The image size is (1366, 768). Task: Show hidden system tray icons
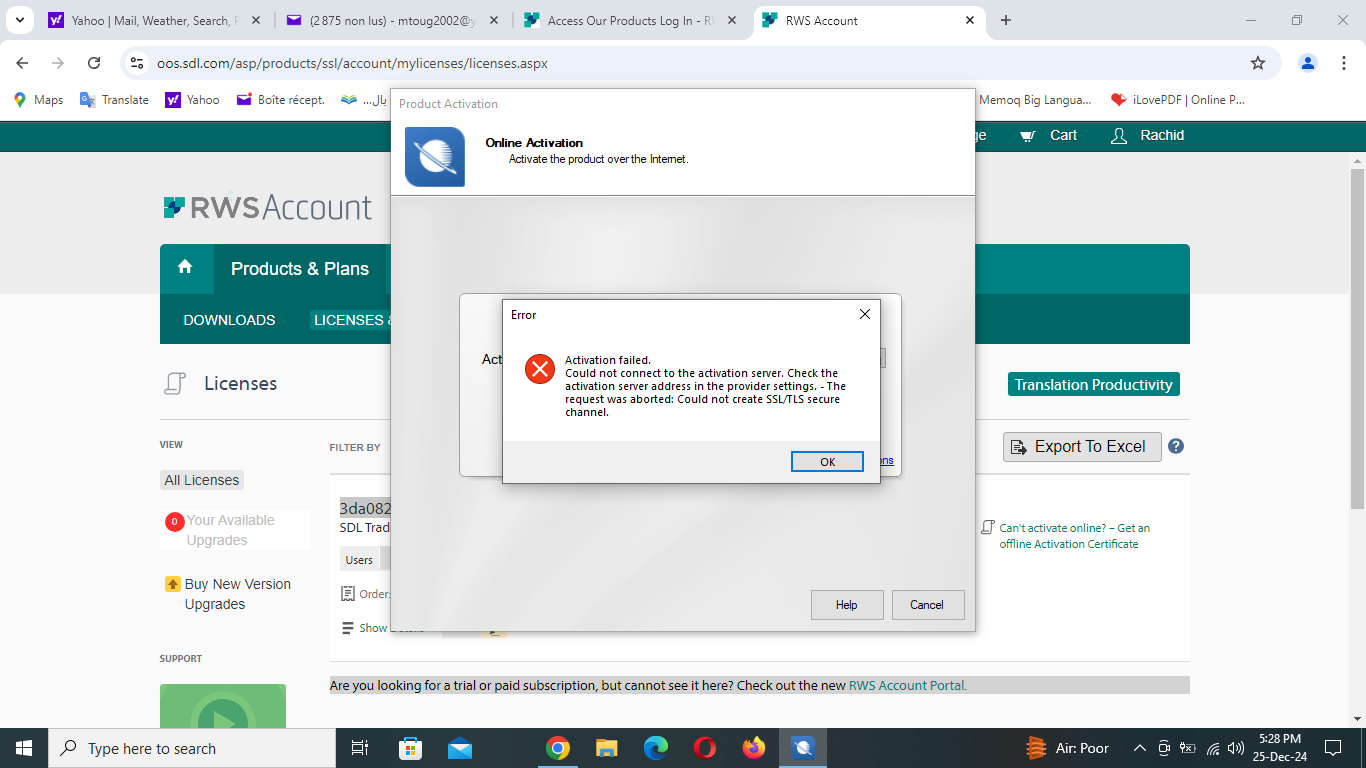coord(1139,748)
